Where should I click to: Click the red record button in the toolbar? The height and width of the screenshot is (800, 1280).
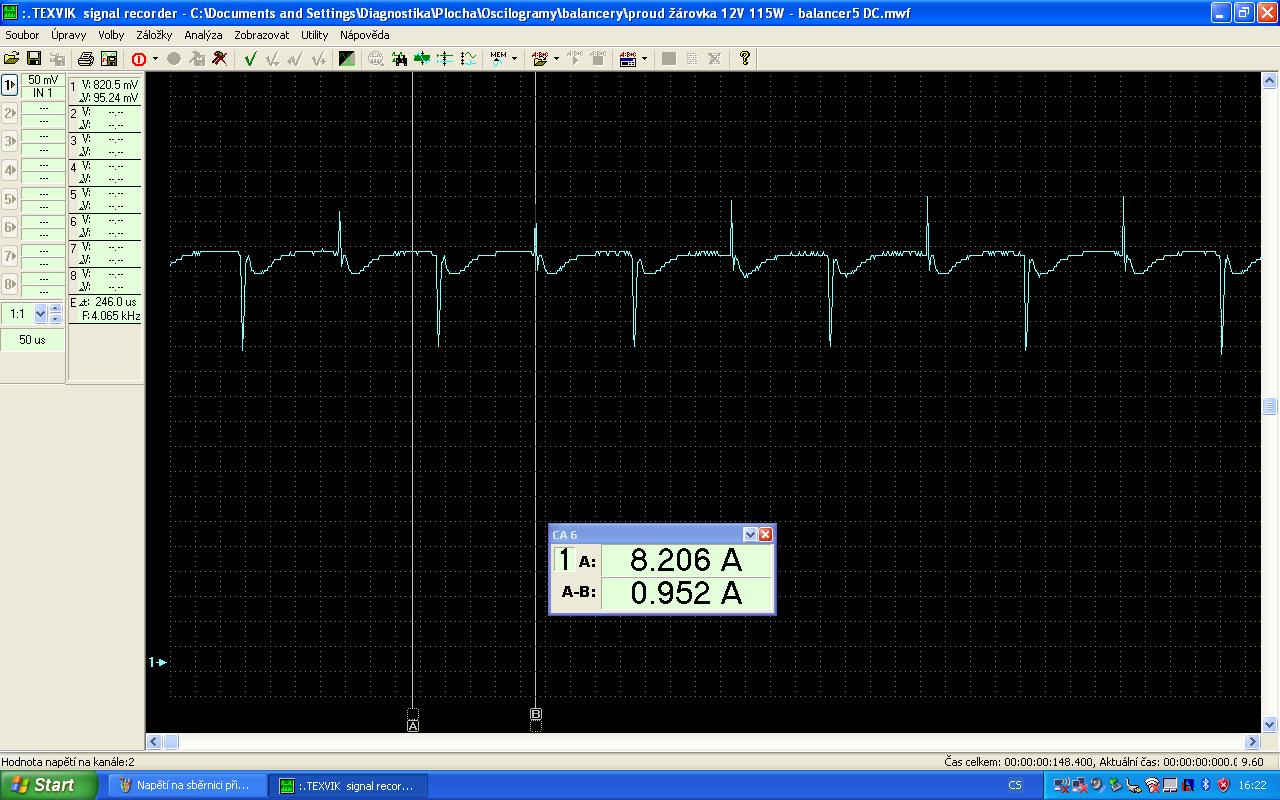pos(138,59)
